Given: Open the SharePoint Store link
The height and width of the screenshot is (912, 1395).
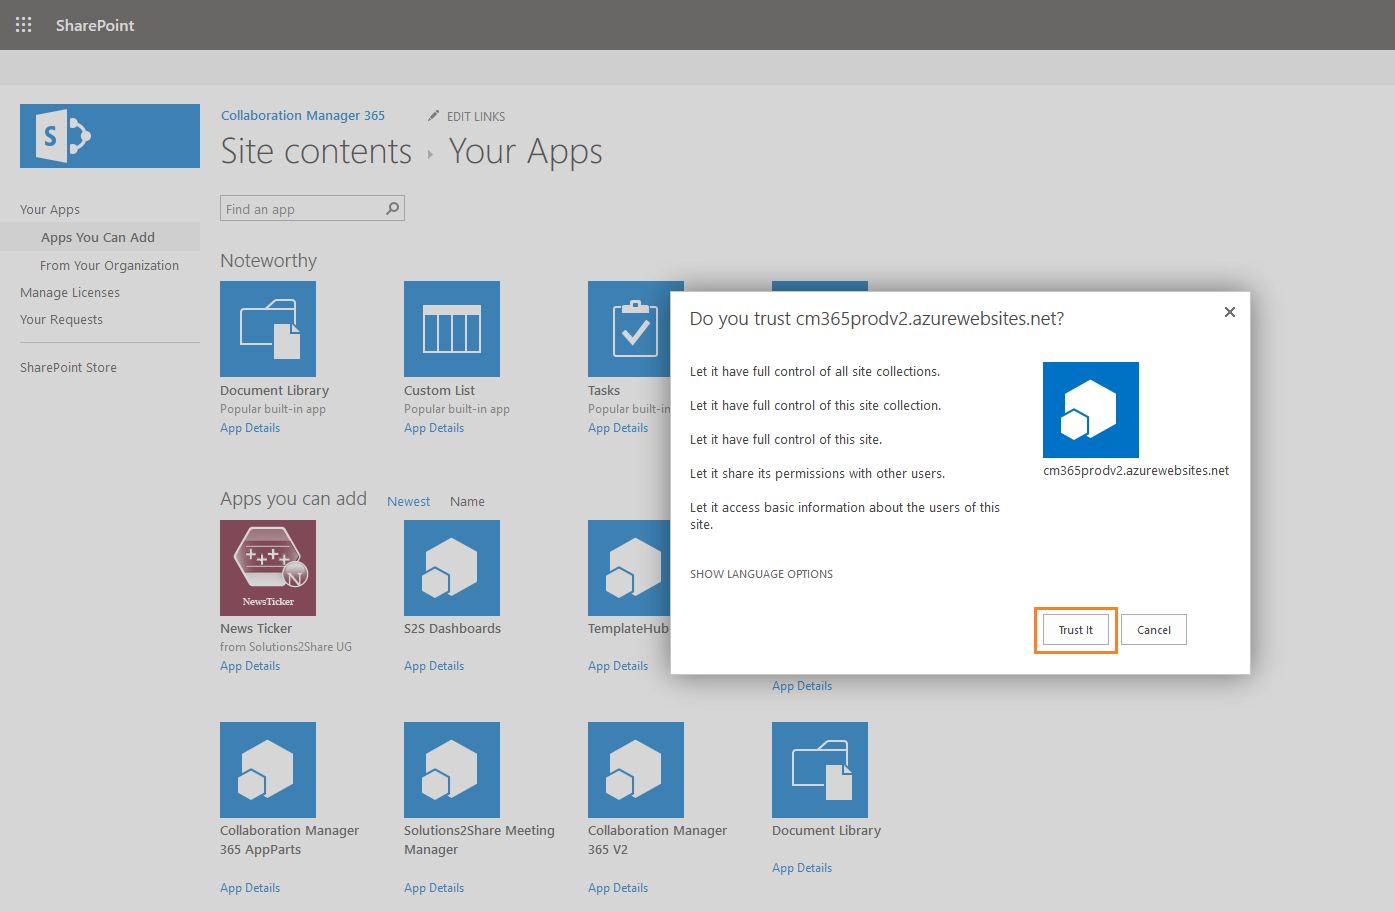Looking at the screenshot, I should point(68,368).
